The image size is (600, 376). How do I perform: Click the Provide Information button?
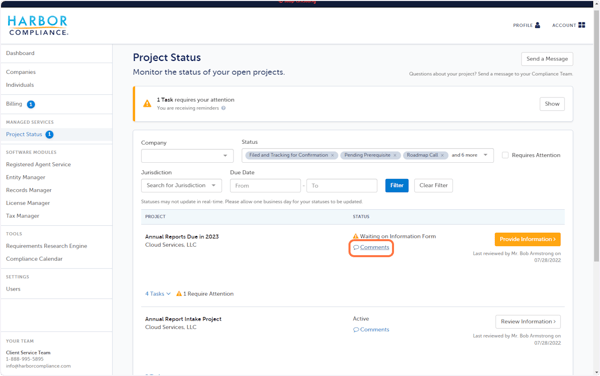tap(528, 239)
